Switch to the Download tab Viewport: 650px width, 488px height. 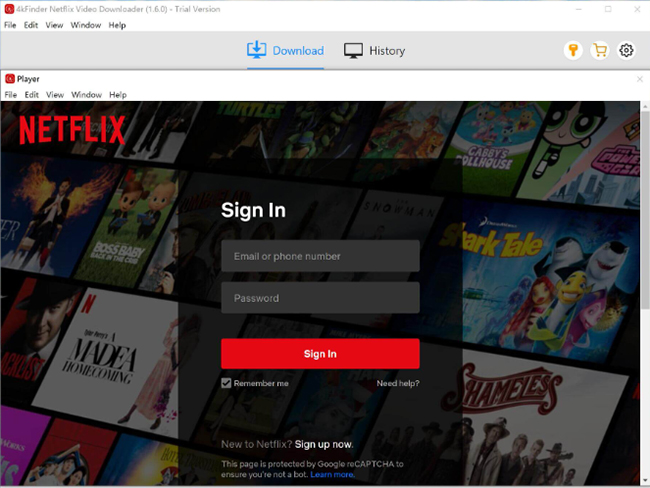tap(286, 51)
